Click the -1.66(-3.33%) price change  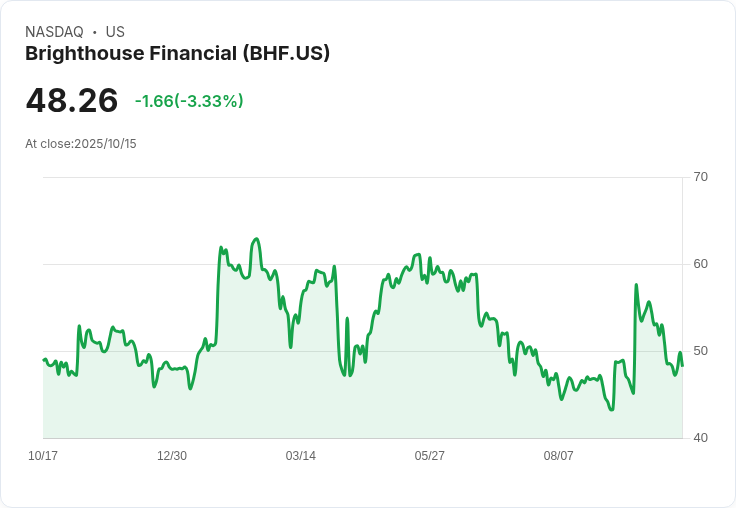click(x=189, y=101)
